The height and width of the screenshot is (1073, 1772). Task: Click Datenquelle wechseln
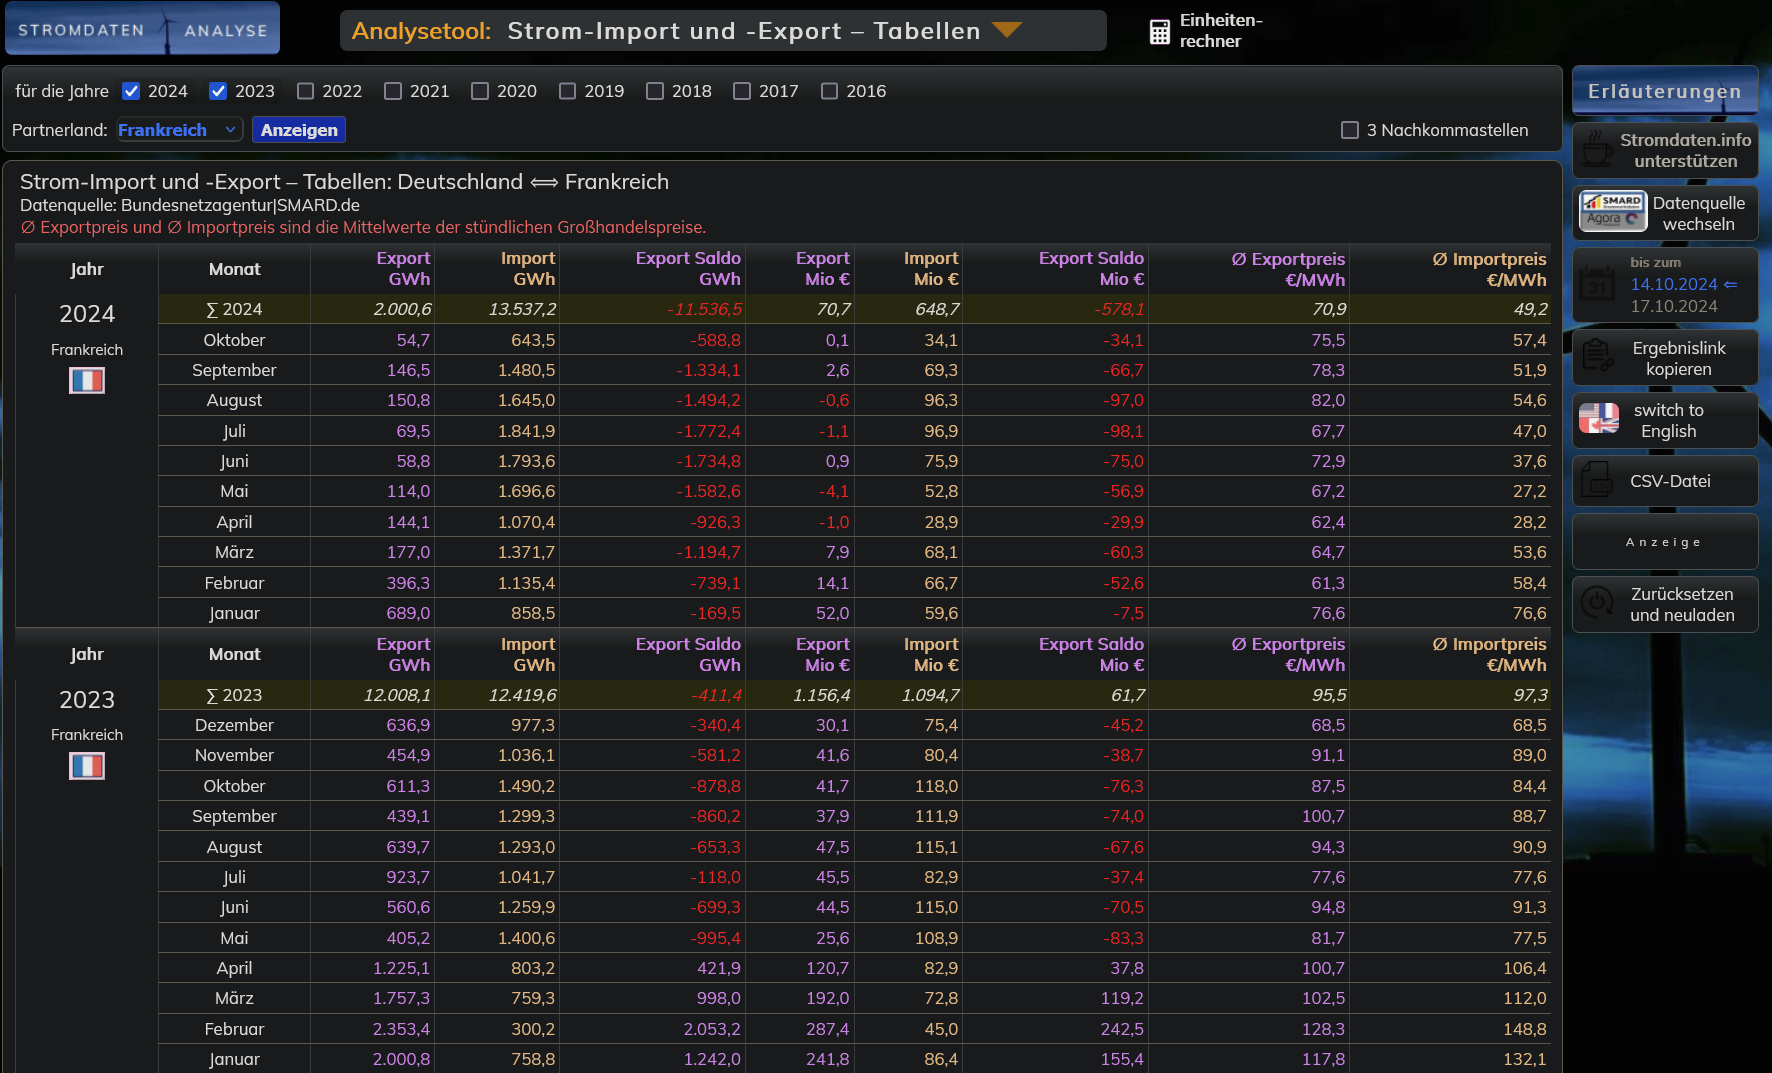(1665, 213)
